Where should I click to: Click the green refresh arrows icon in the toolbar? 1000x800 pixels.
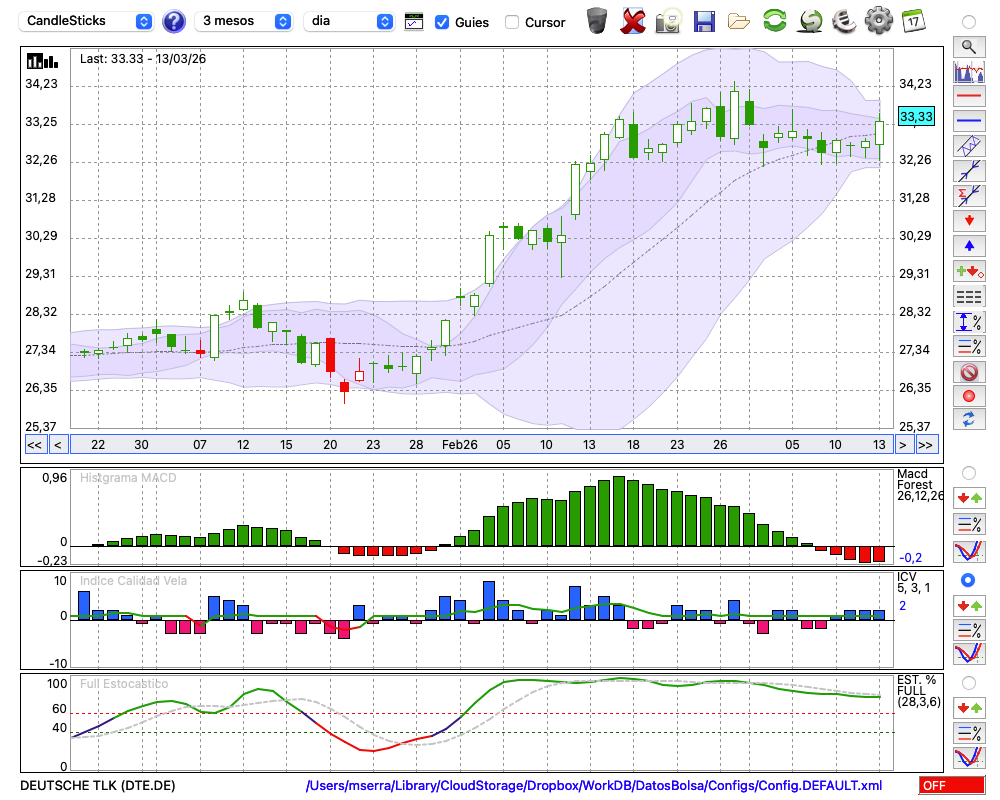pos(774,20)
